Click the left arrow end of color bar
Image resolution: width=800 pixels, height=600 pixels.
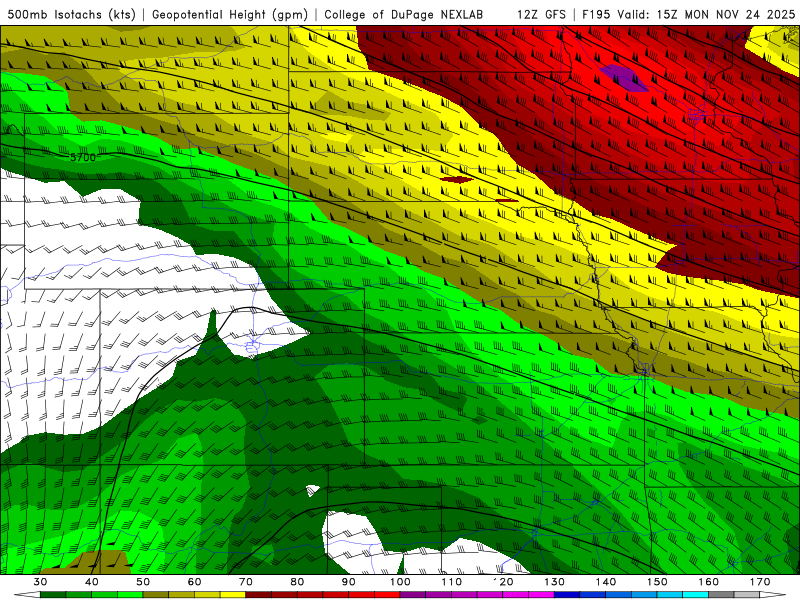(27, 595)
